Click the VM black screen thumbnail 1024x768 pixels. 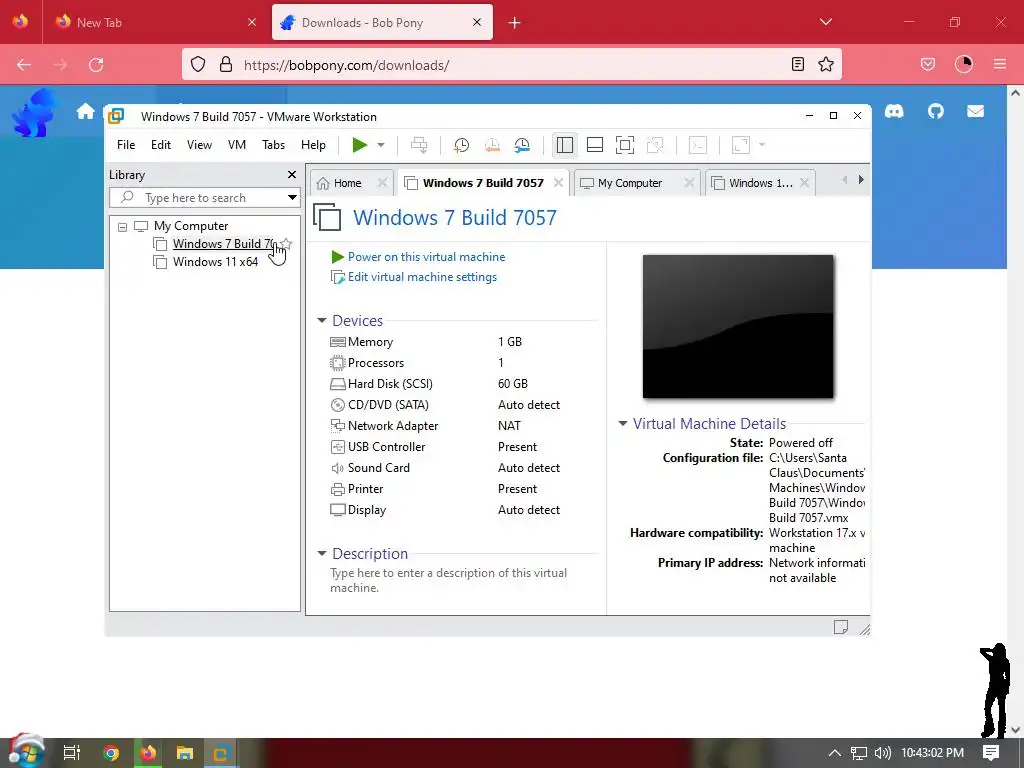(x=738, y=327)
